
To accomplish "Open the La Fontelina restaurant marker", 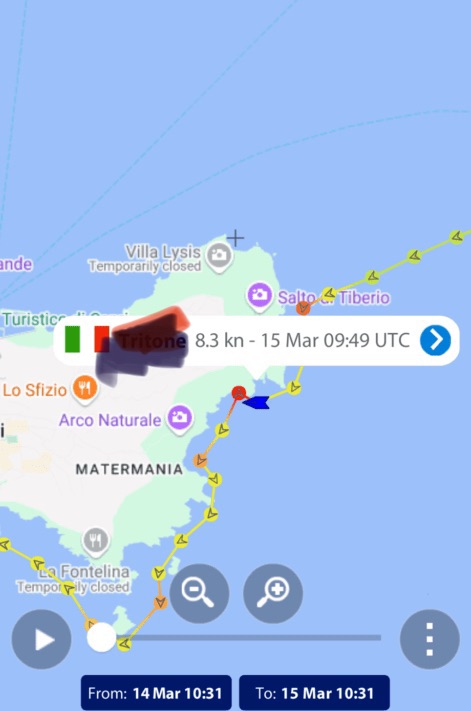I will pyautogui.click(x=96, y=542).
